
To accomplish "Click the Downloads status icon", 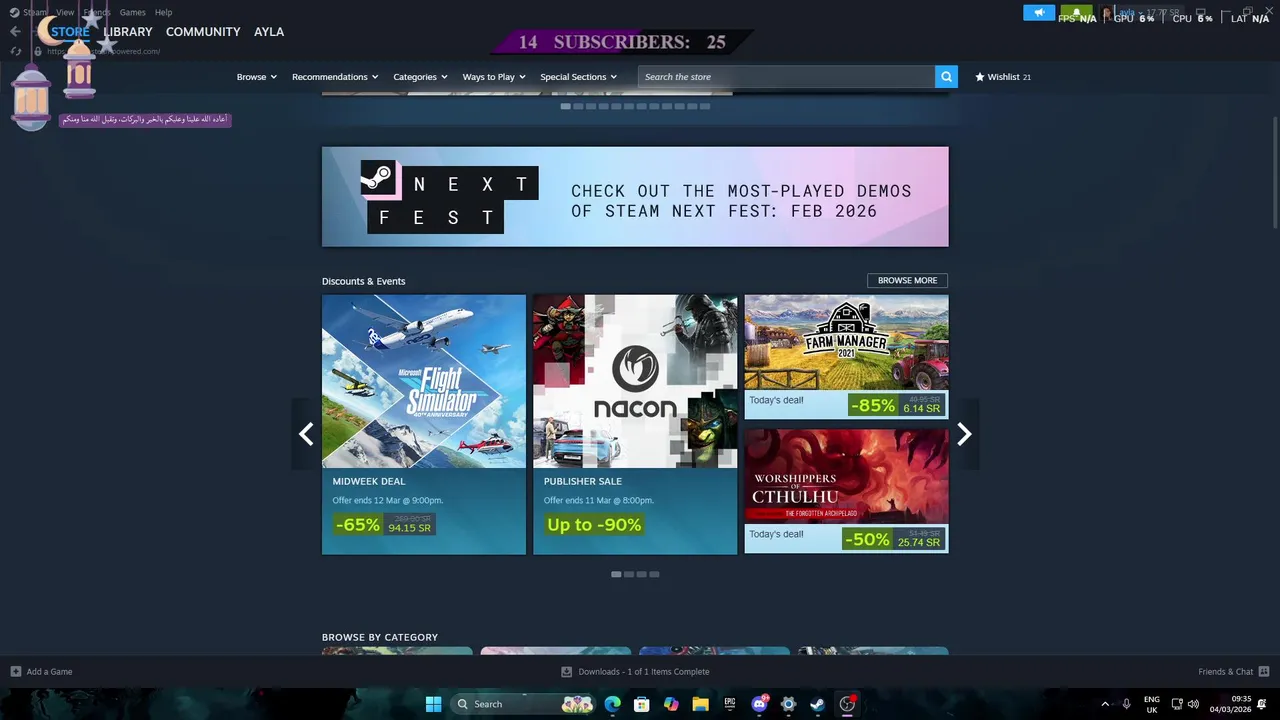I will point(567,672).
